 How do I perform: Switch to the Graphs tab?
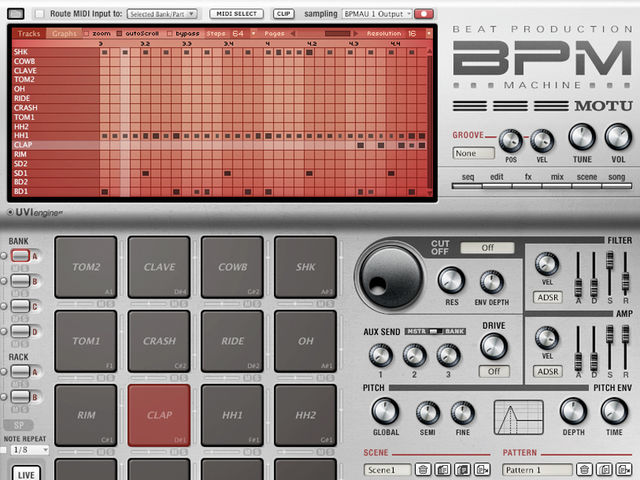64,33
